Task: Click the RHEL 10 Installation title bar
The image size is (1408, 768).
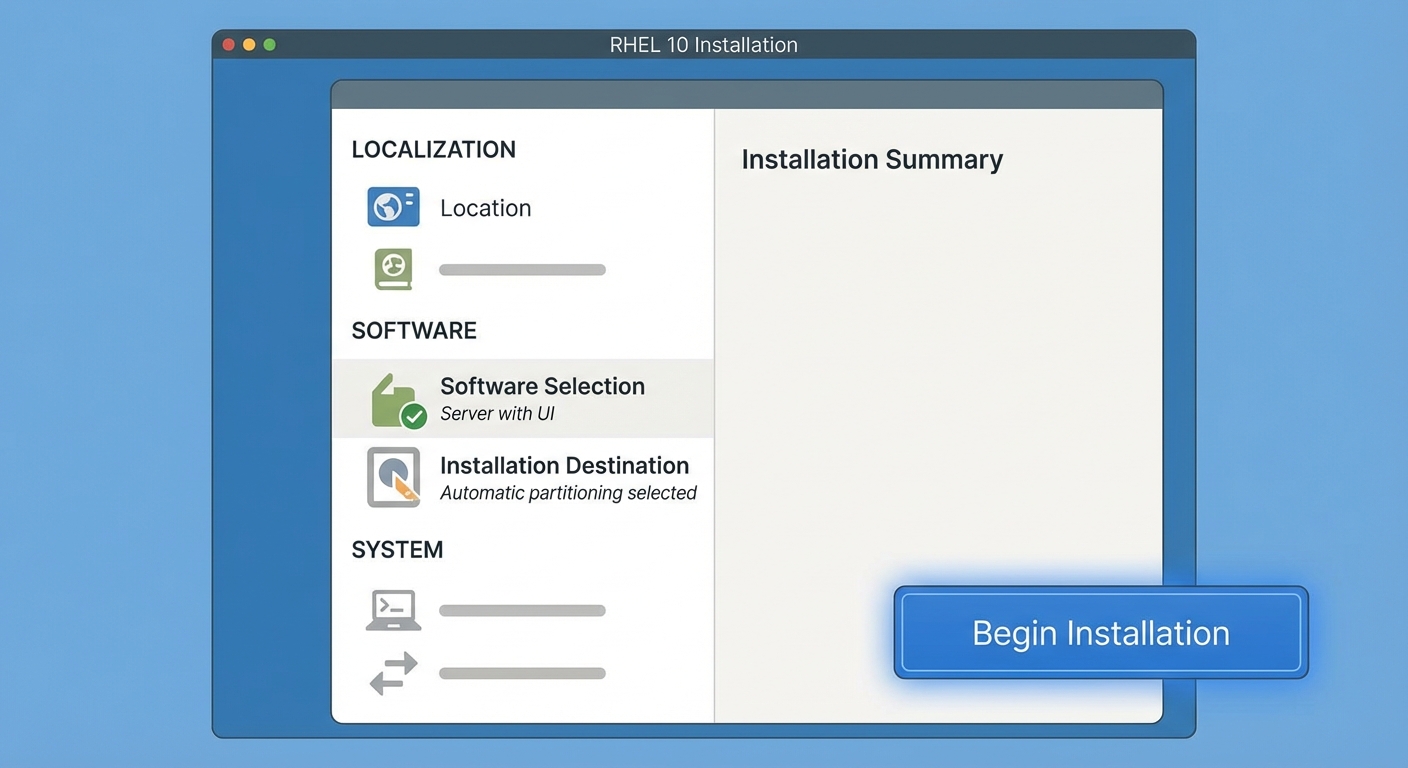Action: tap(704, 45)
